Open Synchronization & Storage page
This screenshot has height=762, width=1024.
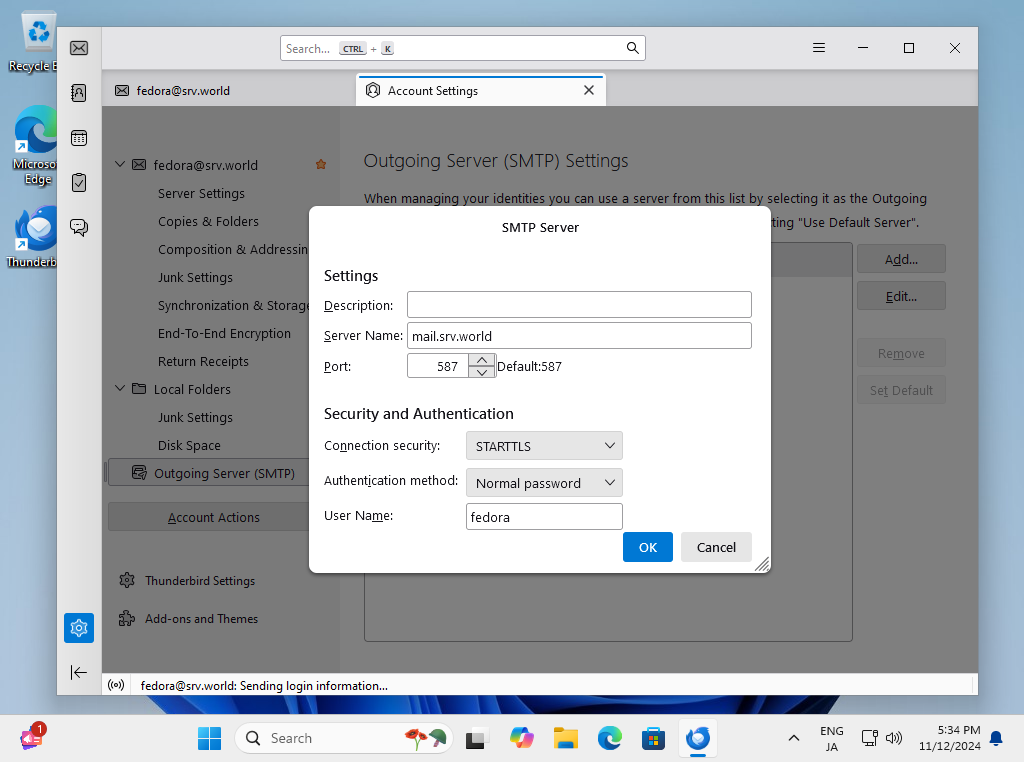click(233, 306)
